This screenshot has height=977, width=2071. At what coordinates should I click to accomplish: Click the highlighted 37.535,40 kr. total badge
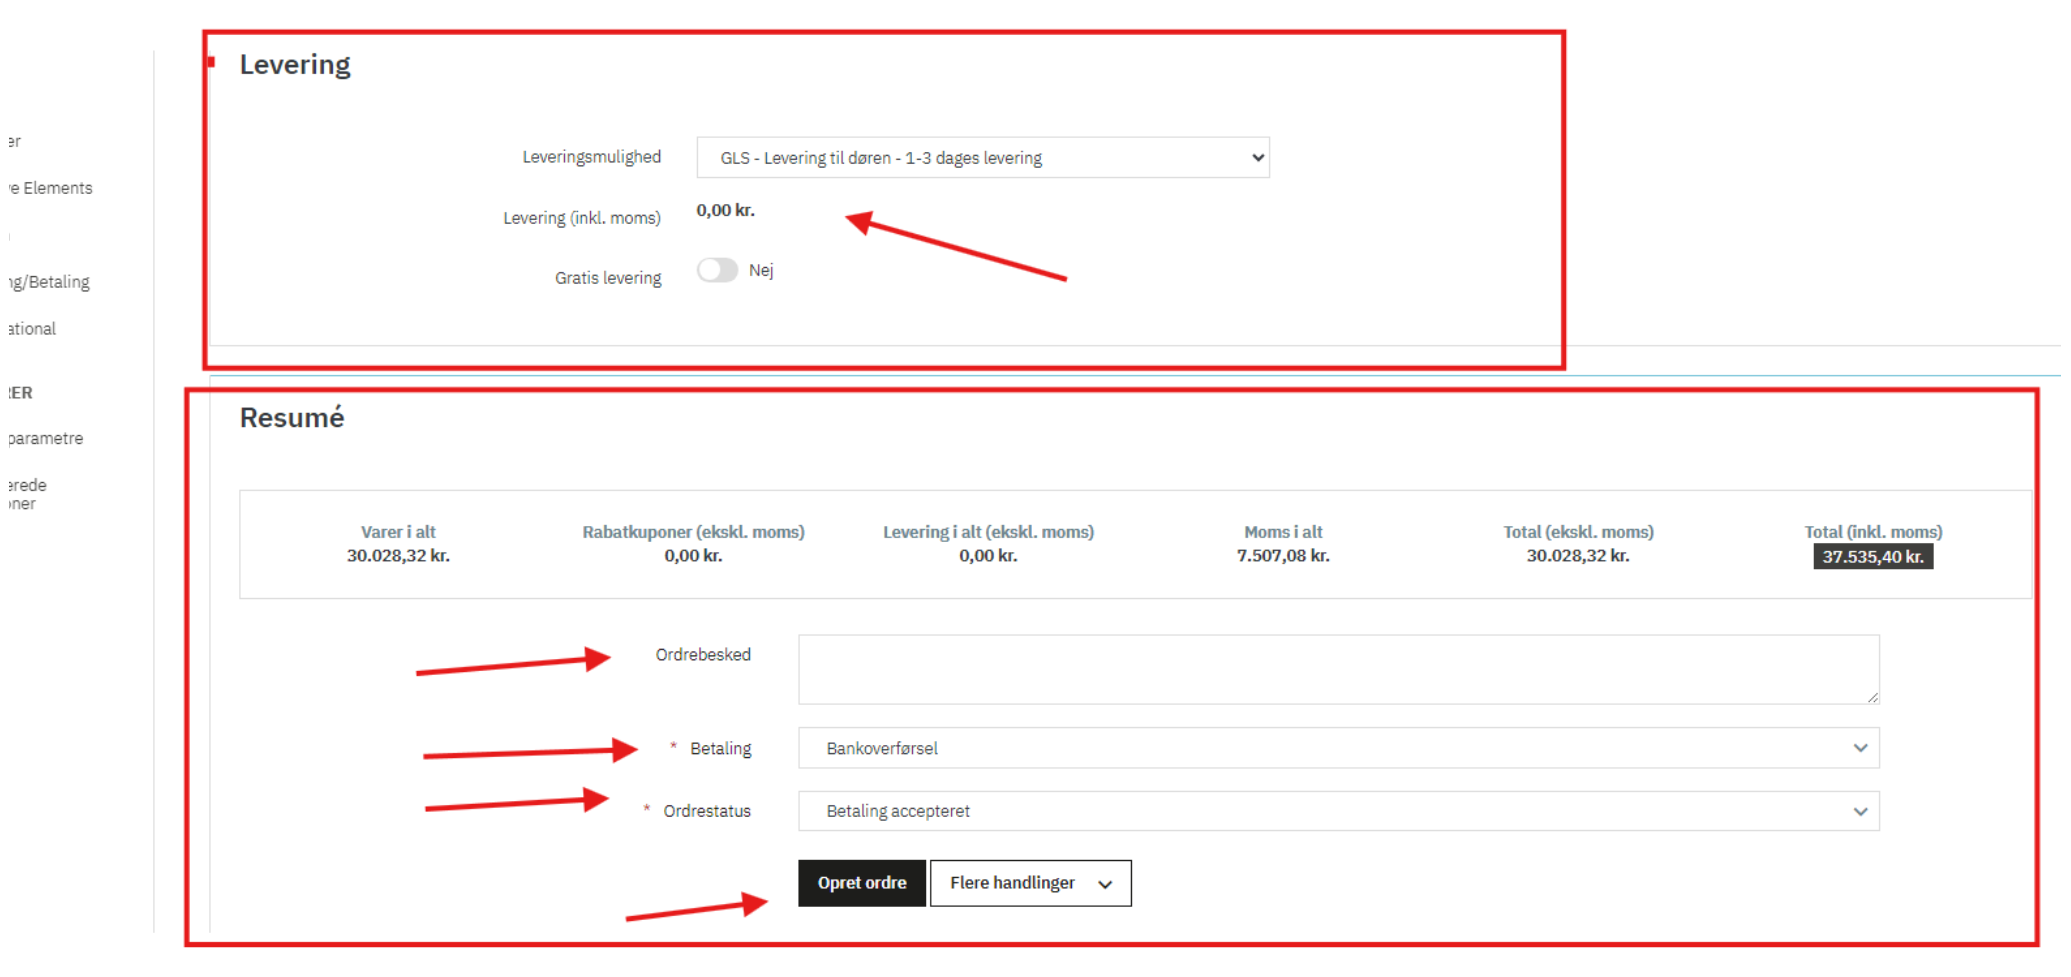pos(1872,557)
